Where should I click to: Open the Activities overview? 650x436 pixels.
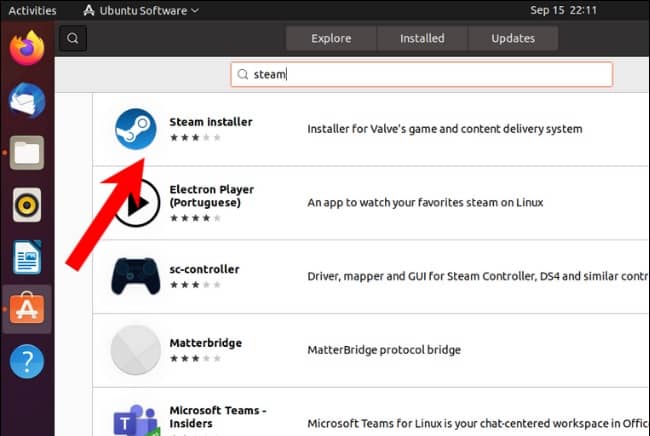click(32, 10)
